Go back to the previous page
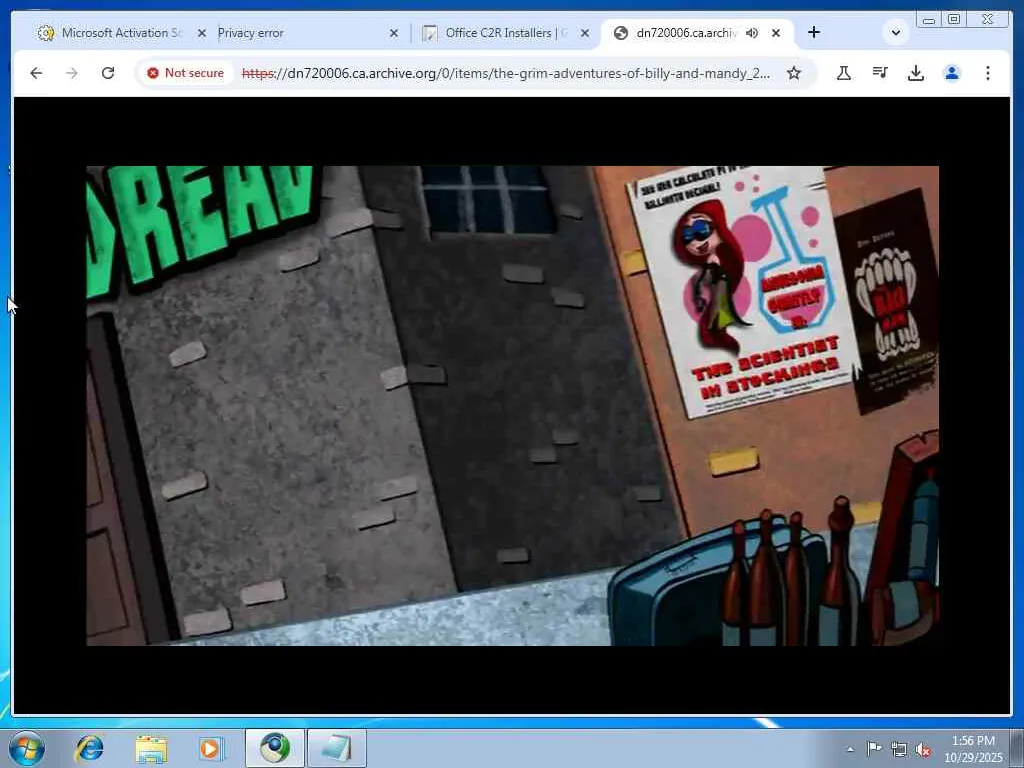Viewport: 1024px width, 768px height. pos(36,73)
